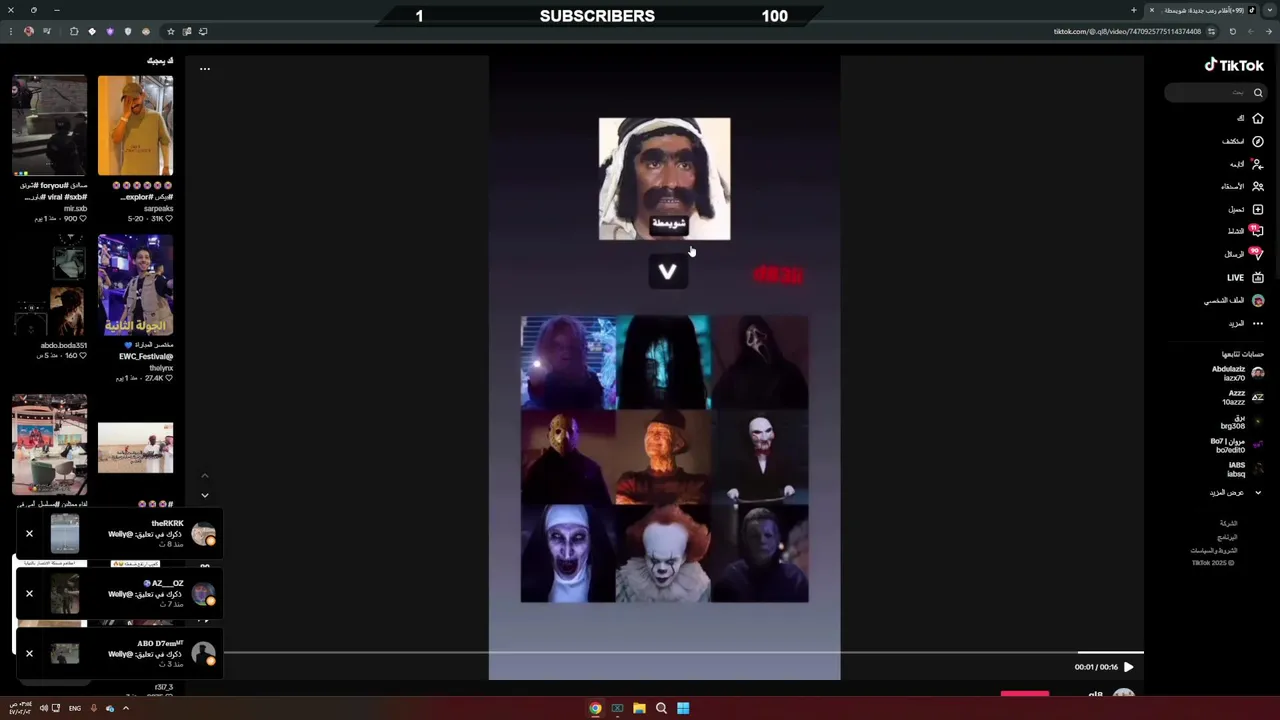Dismiss the theRKRK mention notification
Image resolution: width=1280 pixels, height=720 pixels.
(x=29, y=534)
